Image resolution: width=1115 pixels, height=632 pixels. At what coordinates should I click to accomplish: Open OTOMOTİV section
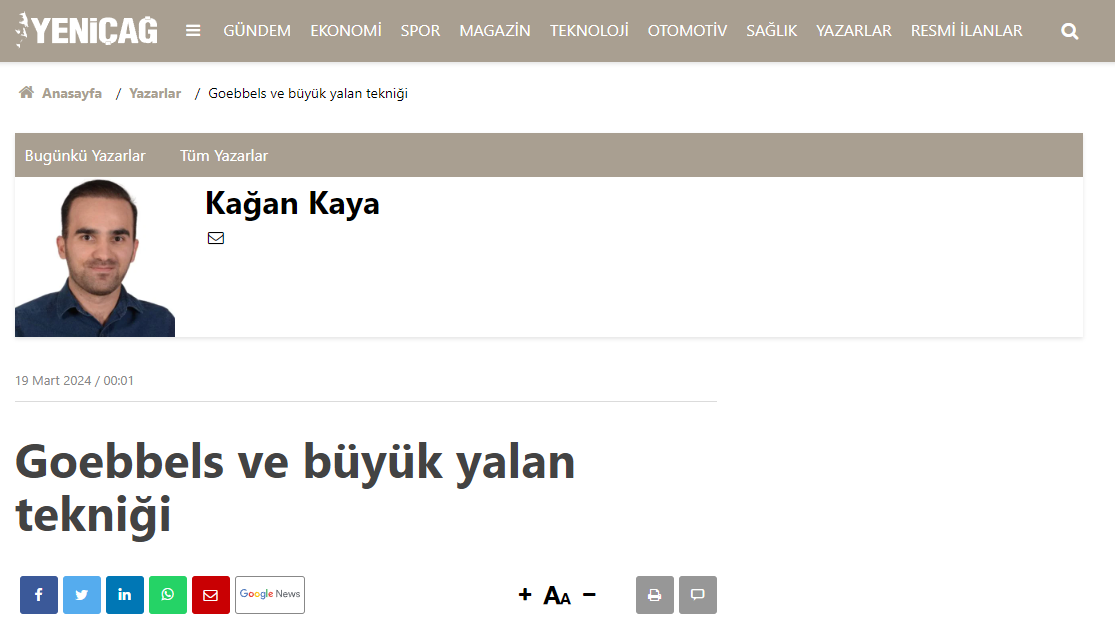click(687, 31)
